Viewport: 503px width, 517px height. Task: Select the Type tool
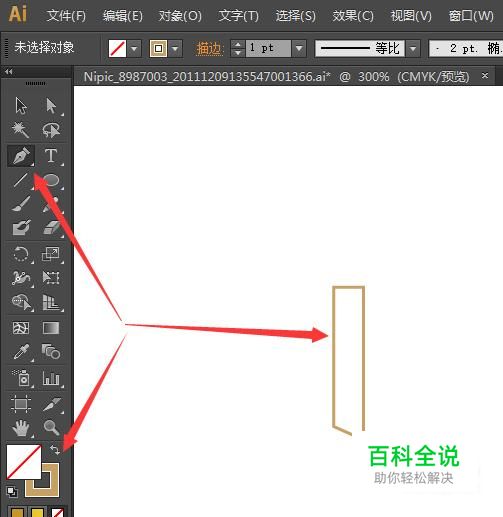click(x=51, y=156)
